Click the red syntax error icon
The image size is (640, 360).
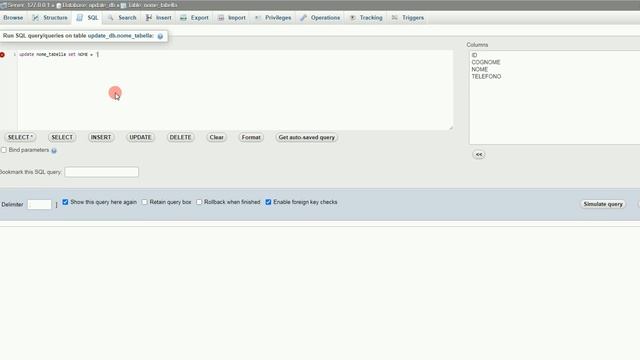click(2, 55)
